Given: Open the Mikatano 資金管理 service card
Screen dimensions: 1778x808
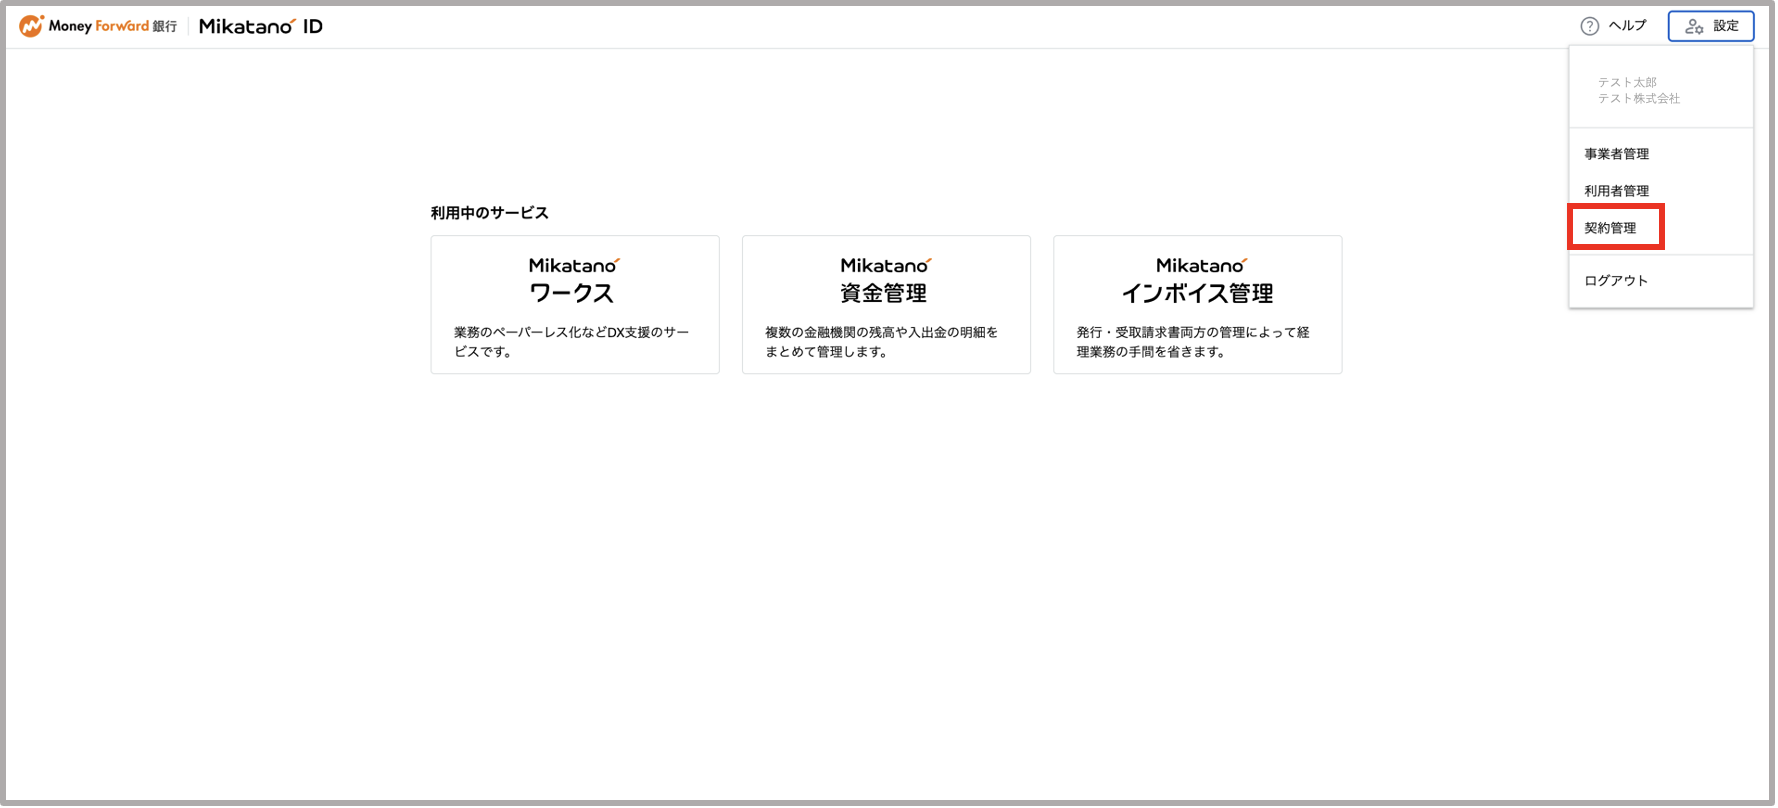Looking at the screenshot, I should (x=886, y=305).
